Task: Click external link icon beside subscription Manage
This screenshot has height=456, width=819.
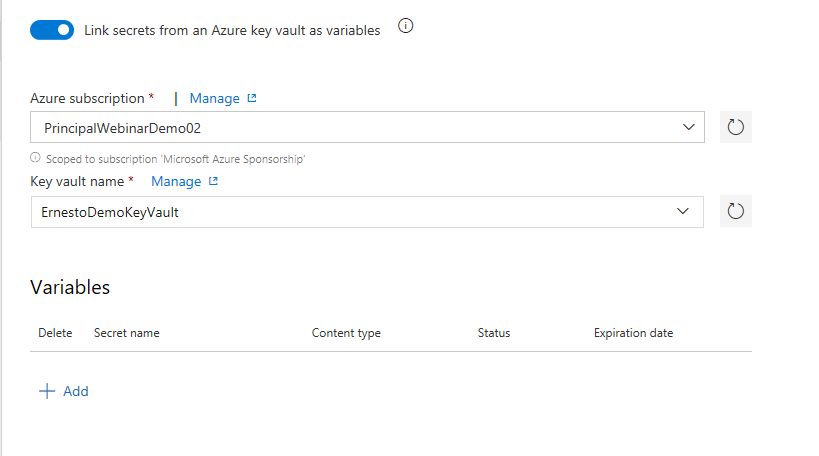Action: click(x=252, y=98)
